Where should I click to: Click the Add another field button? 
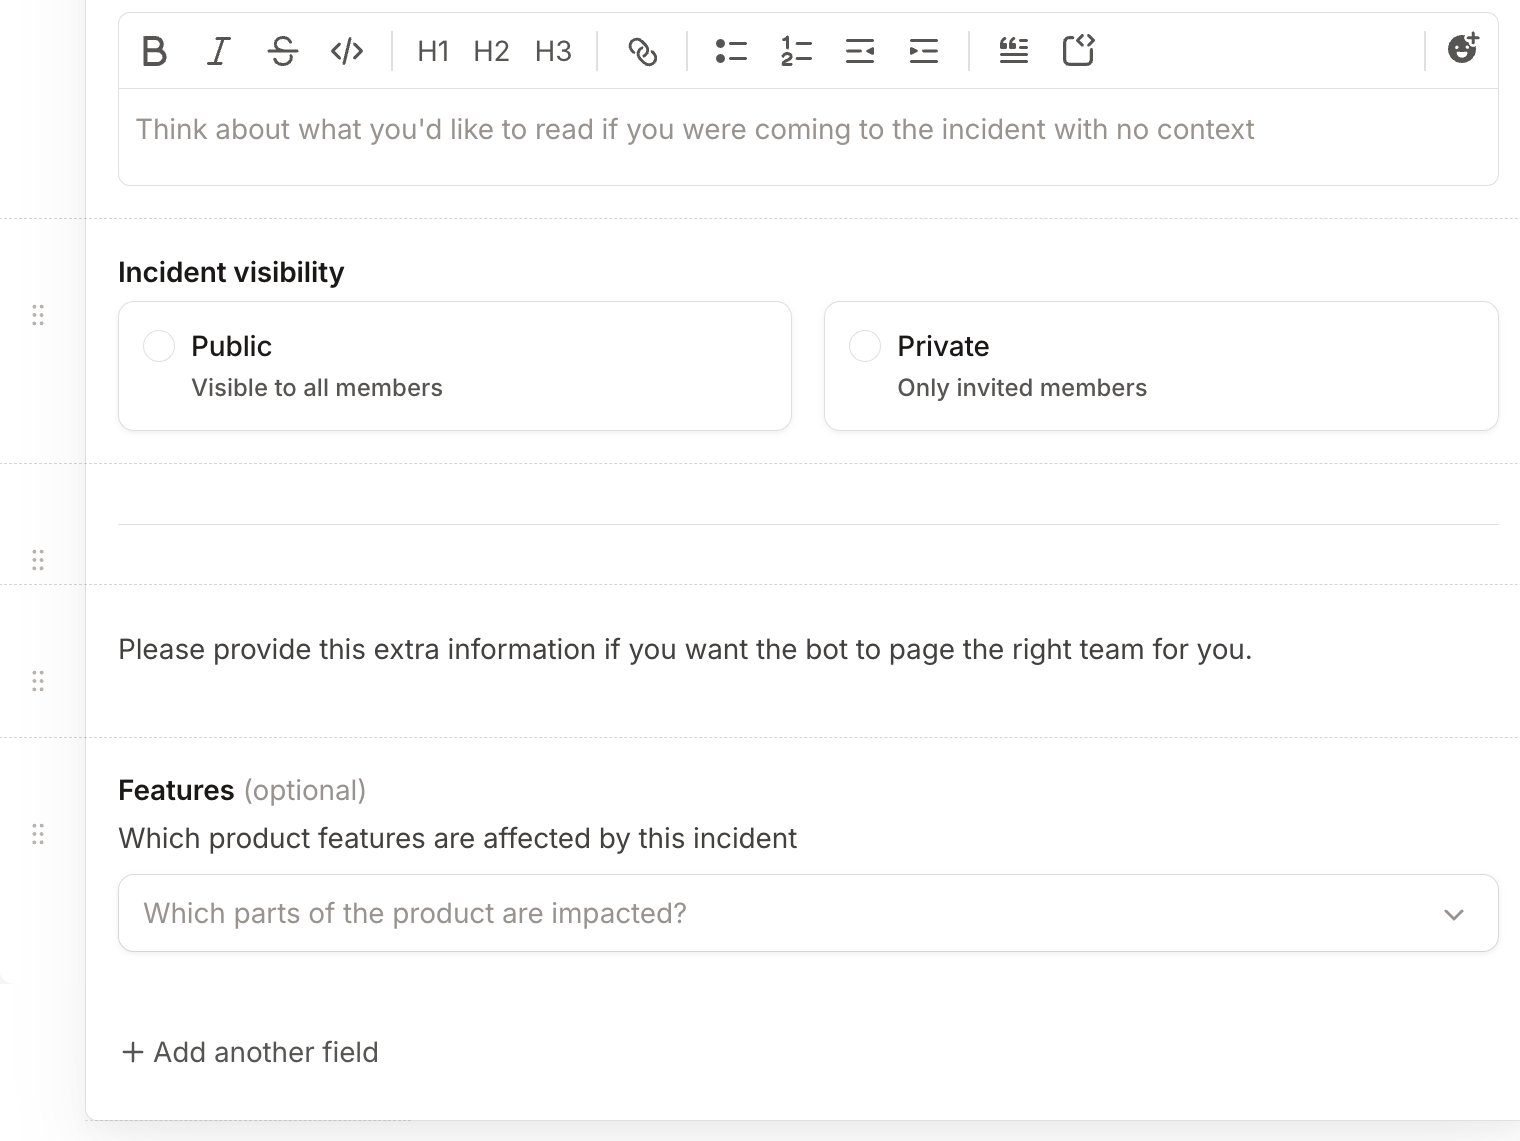(x=250, y=1052)
